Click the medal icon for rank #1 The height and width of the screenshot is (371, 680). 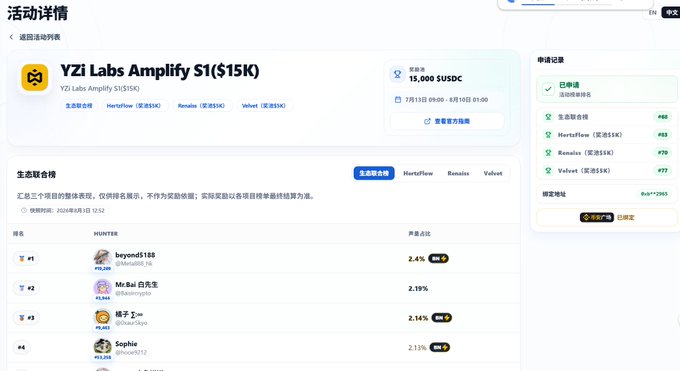coord(21,259)
